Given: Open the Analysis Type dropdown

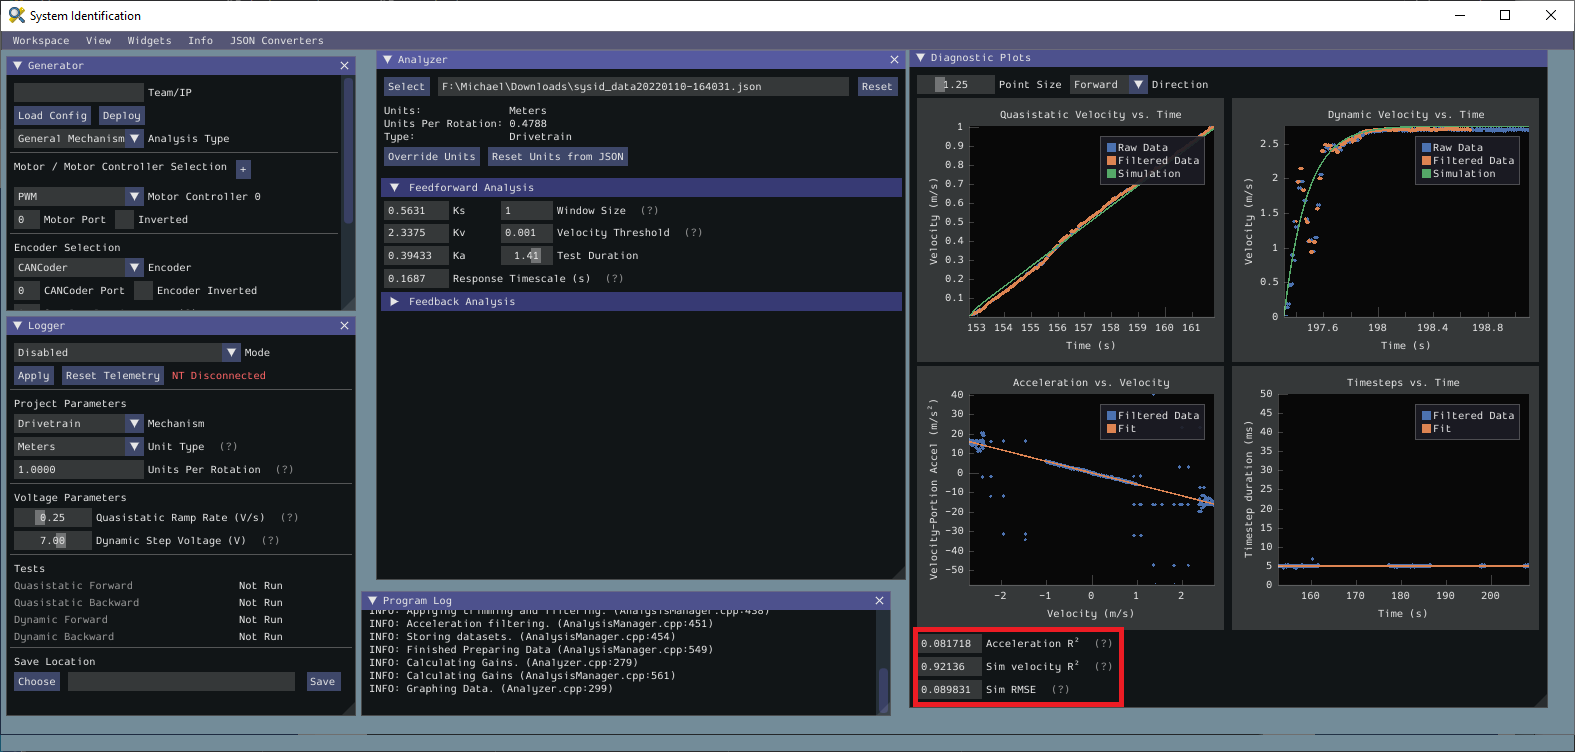Looking at the screenshot, I should pyautogui.click(x=79, y=139).
